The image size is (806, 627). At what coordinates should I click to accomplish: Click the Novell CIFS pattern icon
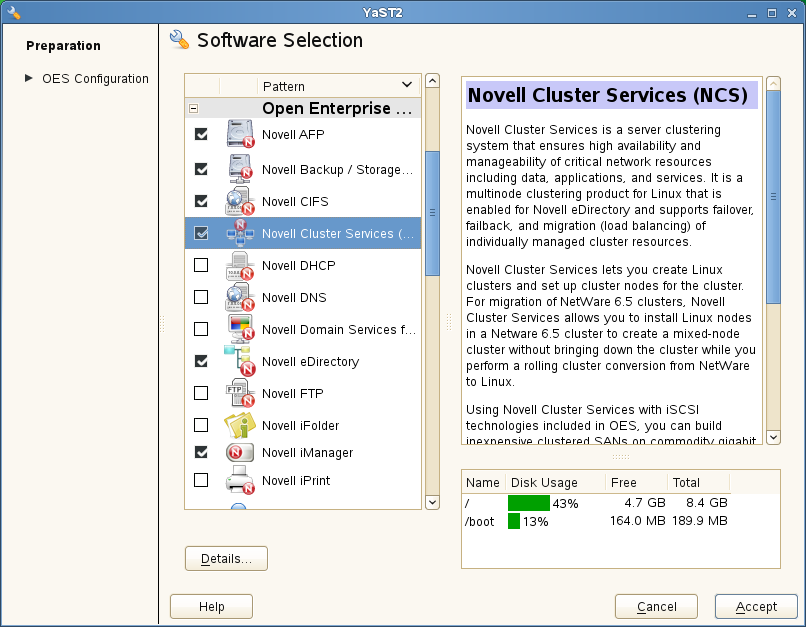coord(240,201)
